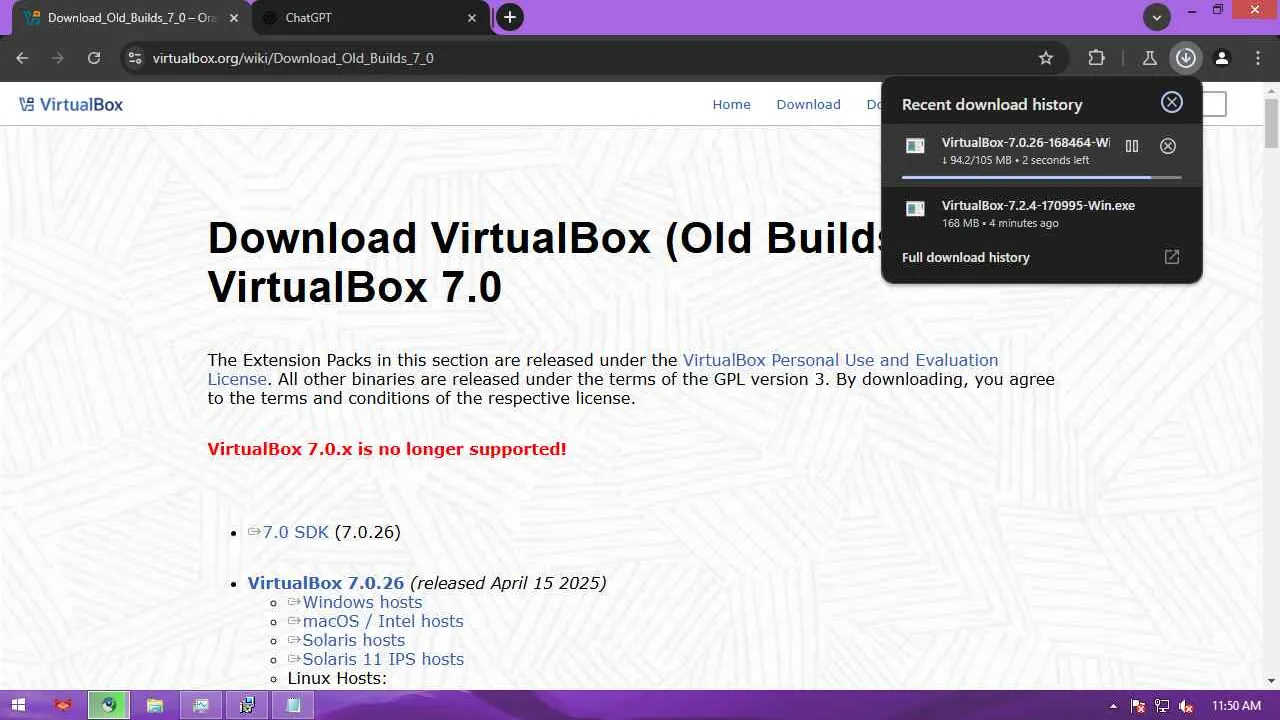Click the "(released April 15 2025)" text
This screenshot has width=1280, height=720.
coord(508,583)
